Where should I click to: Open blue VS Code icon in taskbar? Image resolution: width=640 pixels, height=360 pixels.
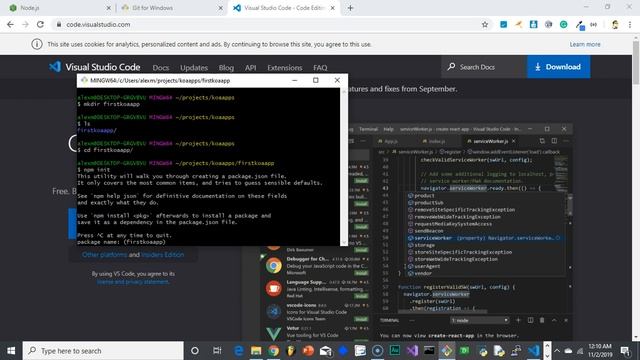[x=533, y=351]
